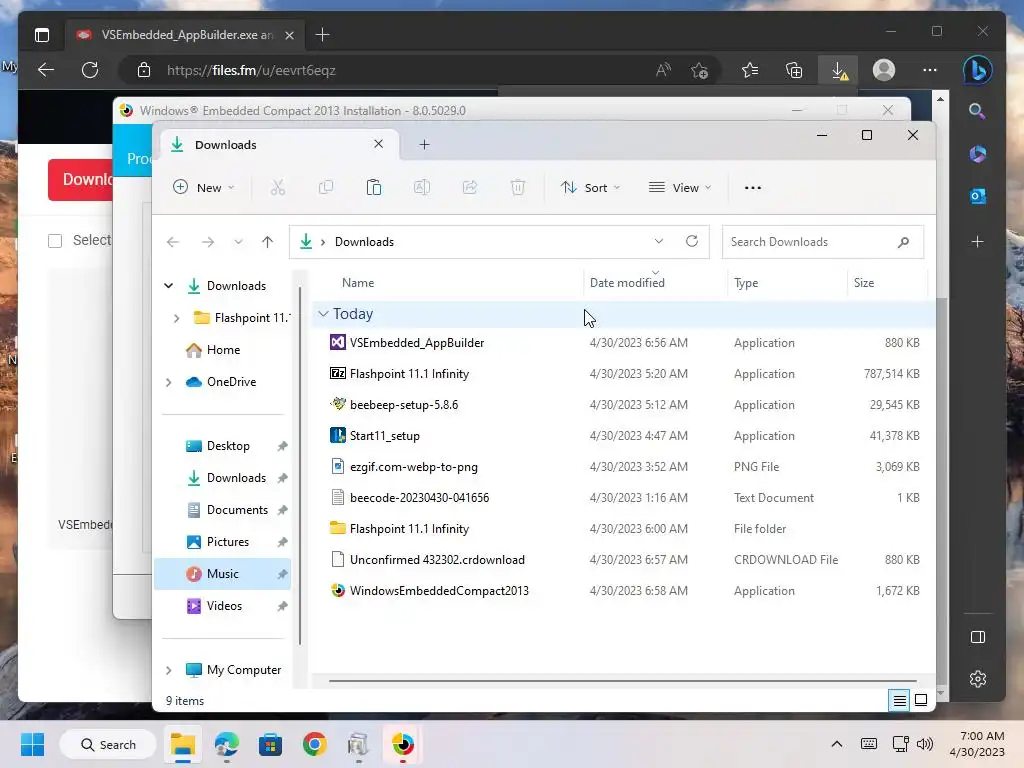Switch to large icons view in status bar
The height and width of the screenshot is (768, 1024).
point(921,701)
